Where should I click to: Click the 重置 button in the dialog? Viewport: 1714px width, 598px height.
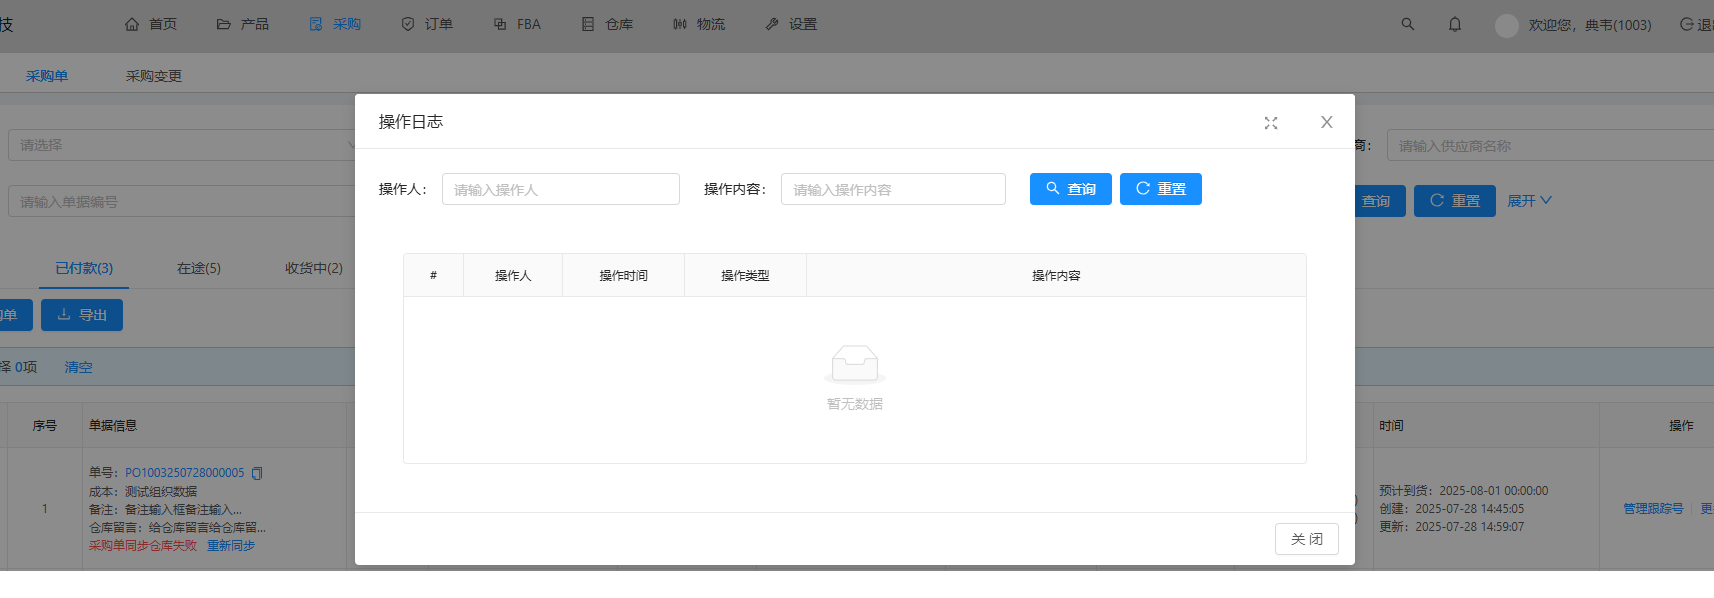coord(1160,189)
